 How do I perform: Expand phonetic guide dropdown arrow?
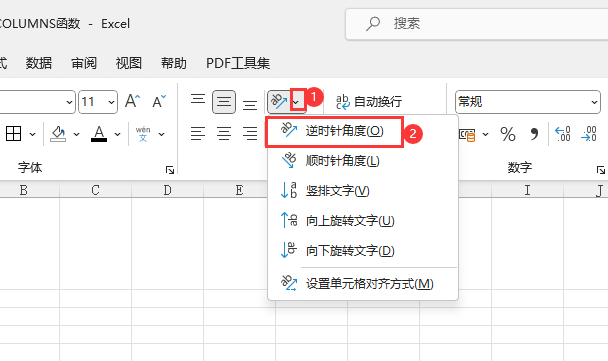click(x=162, y=134)
